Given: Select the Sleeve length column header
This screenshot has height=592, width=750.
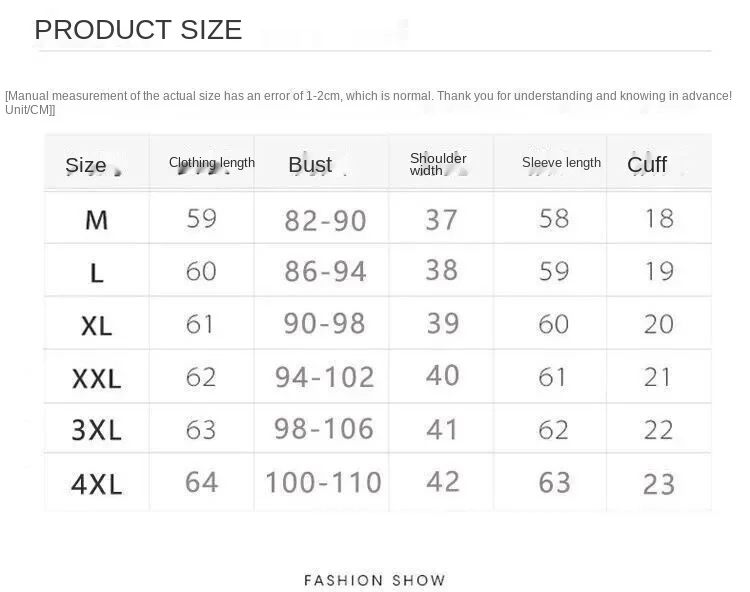Looking at the screenshot, I should tap(561, 163).
